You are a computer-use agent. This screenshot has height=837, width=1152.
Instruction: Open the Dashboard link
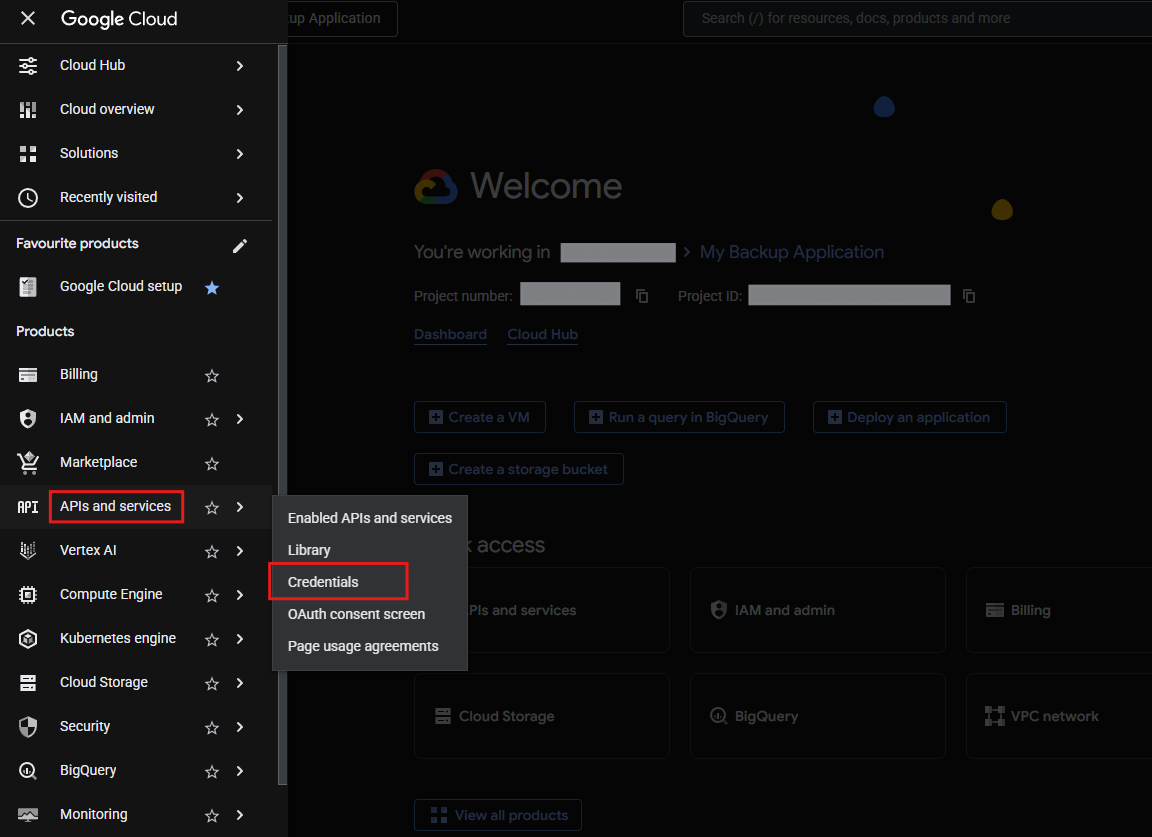pyautogui.click(x=450, y=334)
